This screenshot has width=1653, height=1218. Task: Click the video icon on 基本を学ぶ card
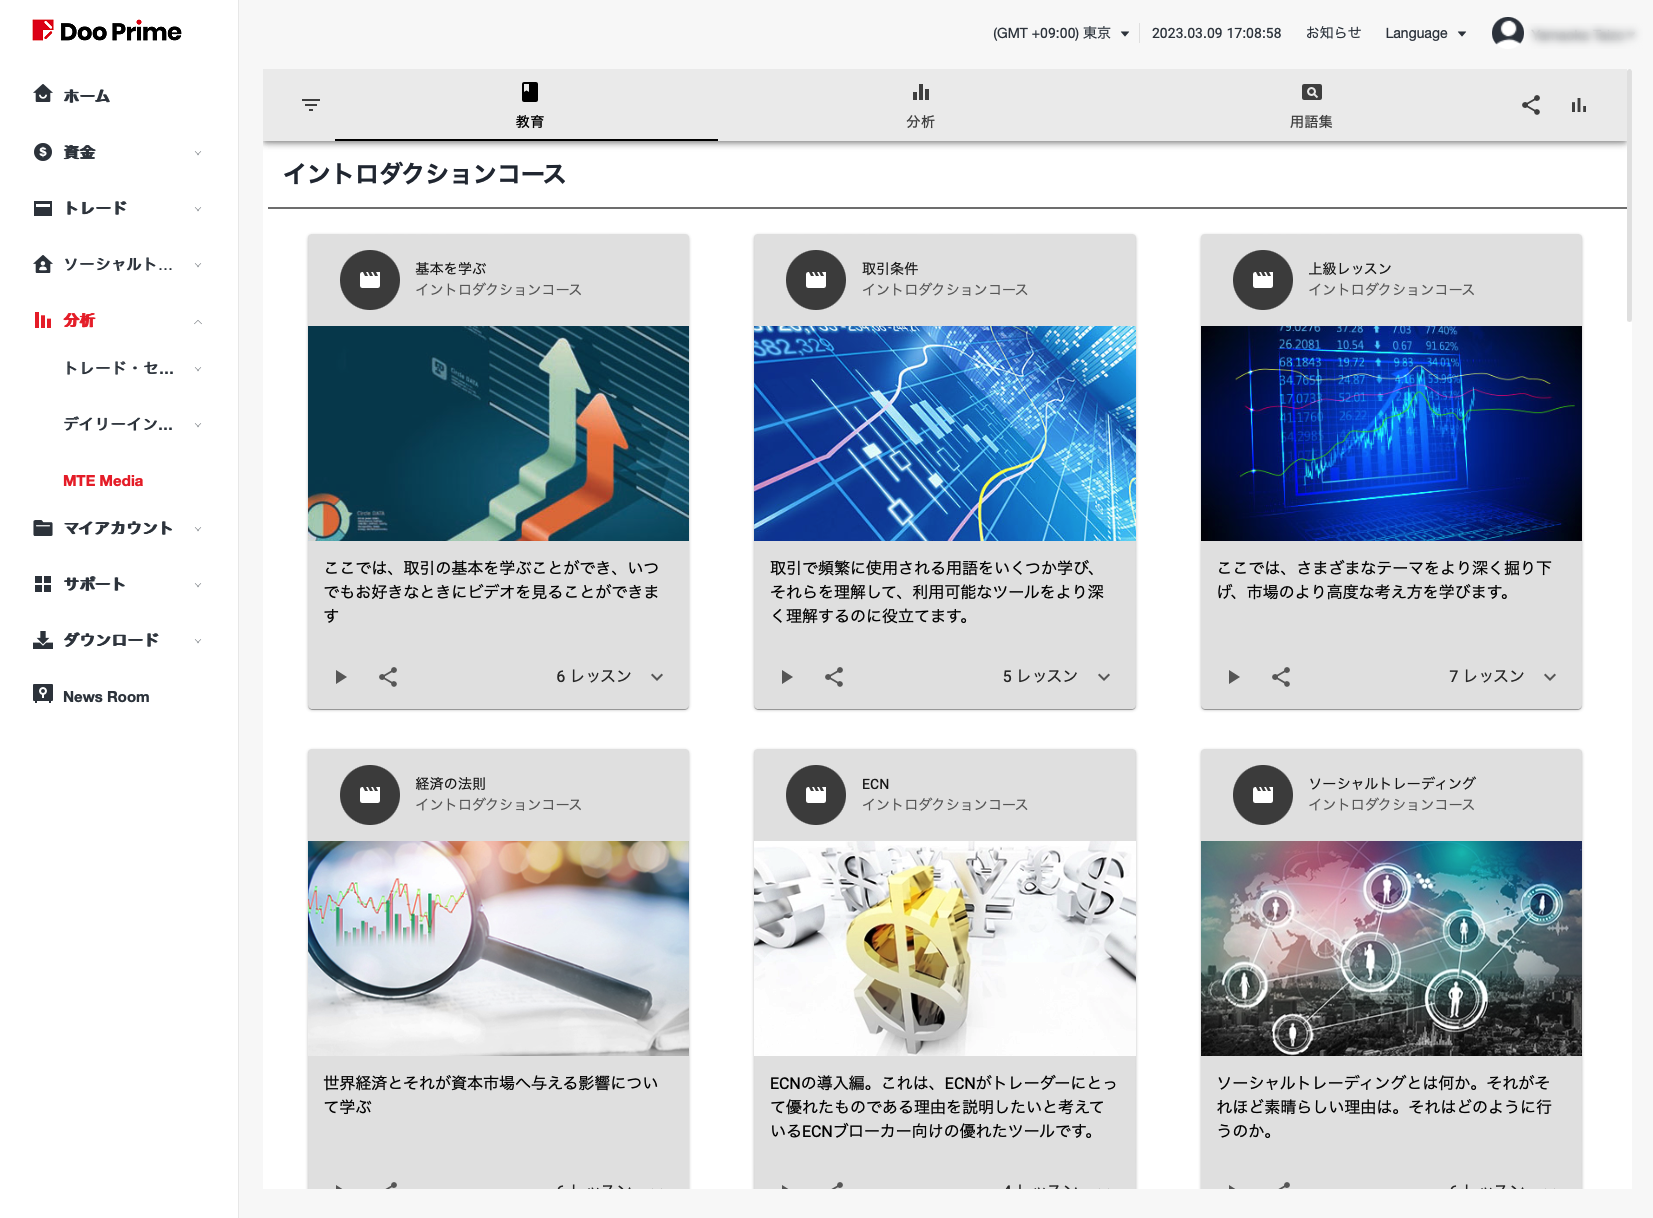click(x=370, y=280)
